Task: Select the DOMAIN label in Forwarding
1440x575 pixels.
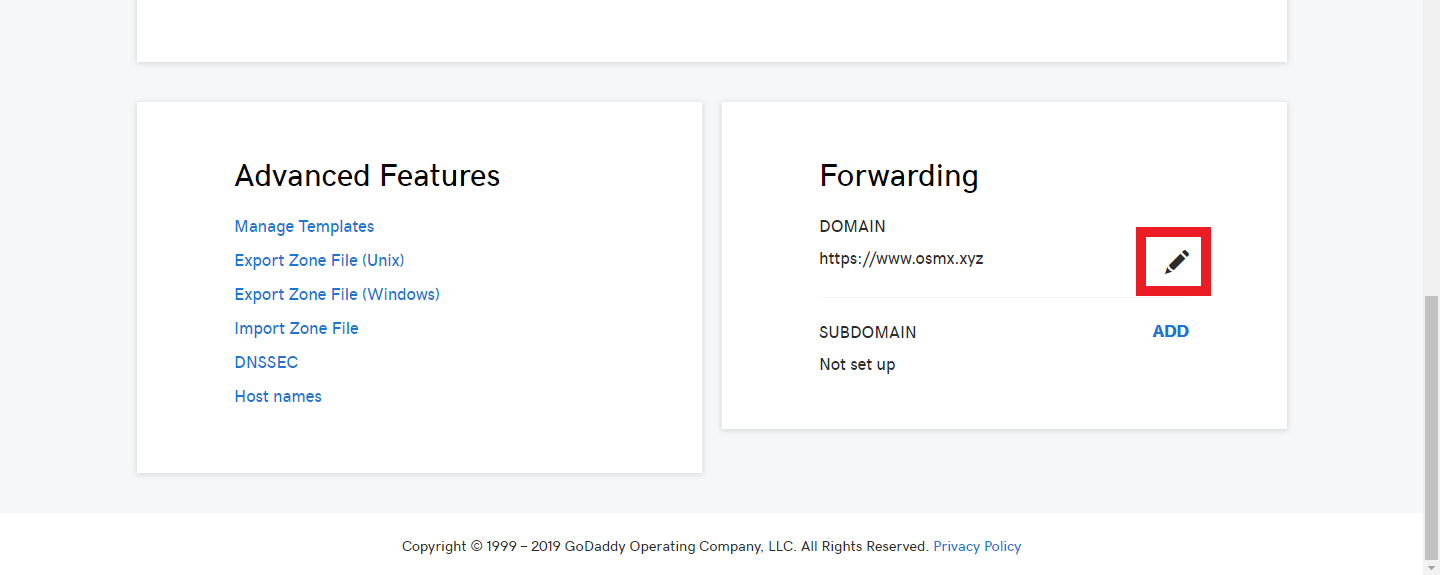Action: pos(852,227)
